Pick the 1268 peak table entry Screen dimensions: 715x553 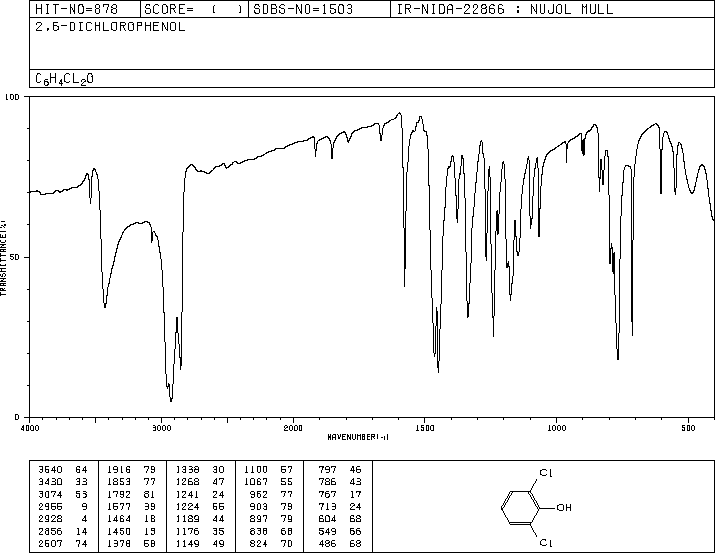[200, 482]
